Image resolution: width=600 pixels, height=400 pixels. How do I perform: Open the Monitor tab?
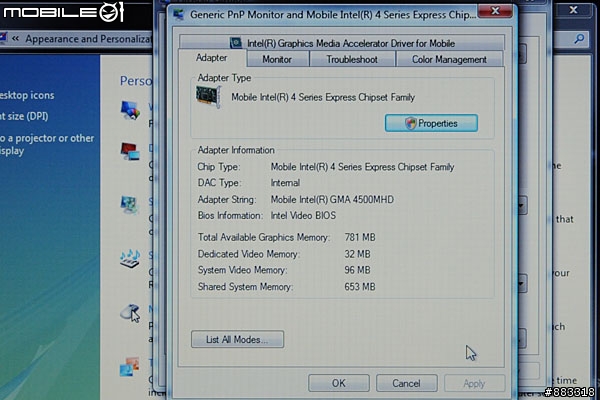pos(278,59)
